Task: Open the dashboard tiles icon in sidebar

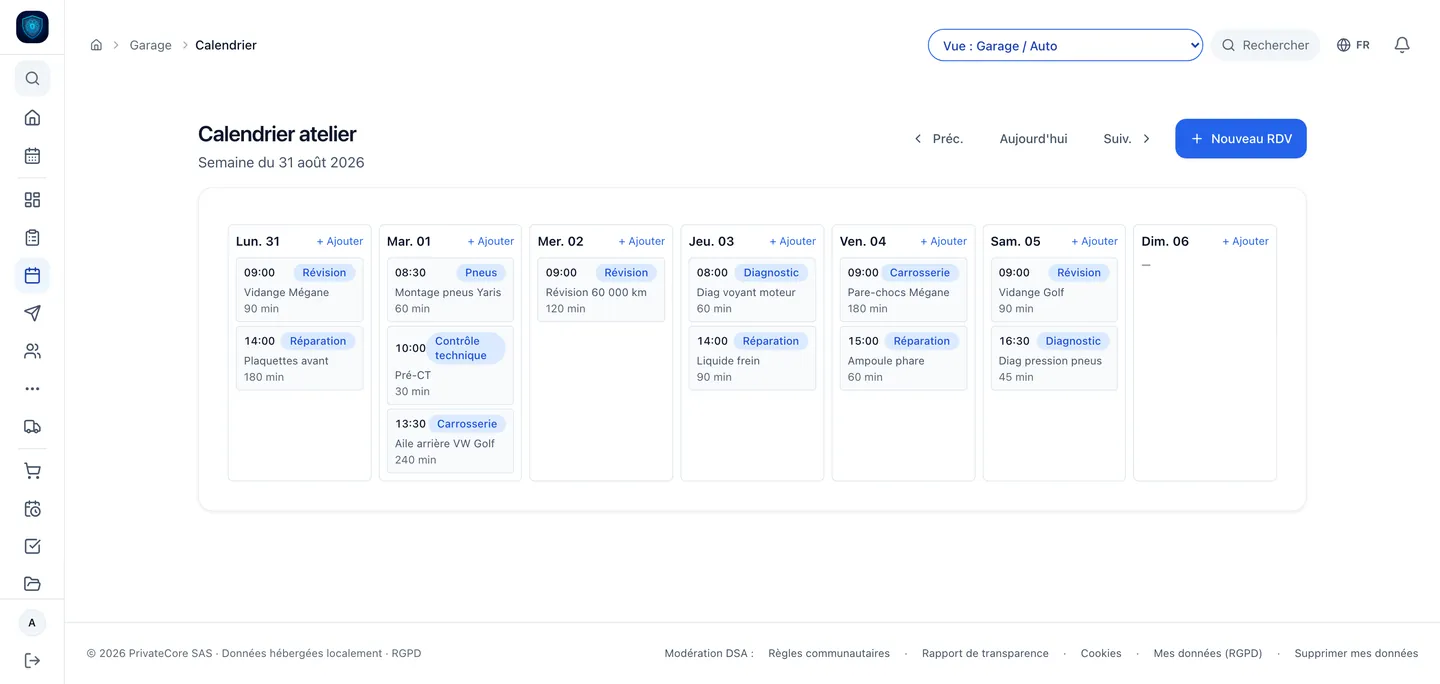Action: (x=32, y=200)
